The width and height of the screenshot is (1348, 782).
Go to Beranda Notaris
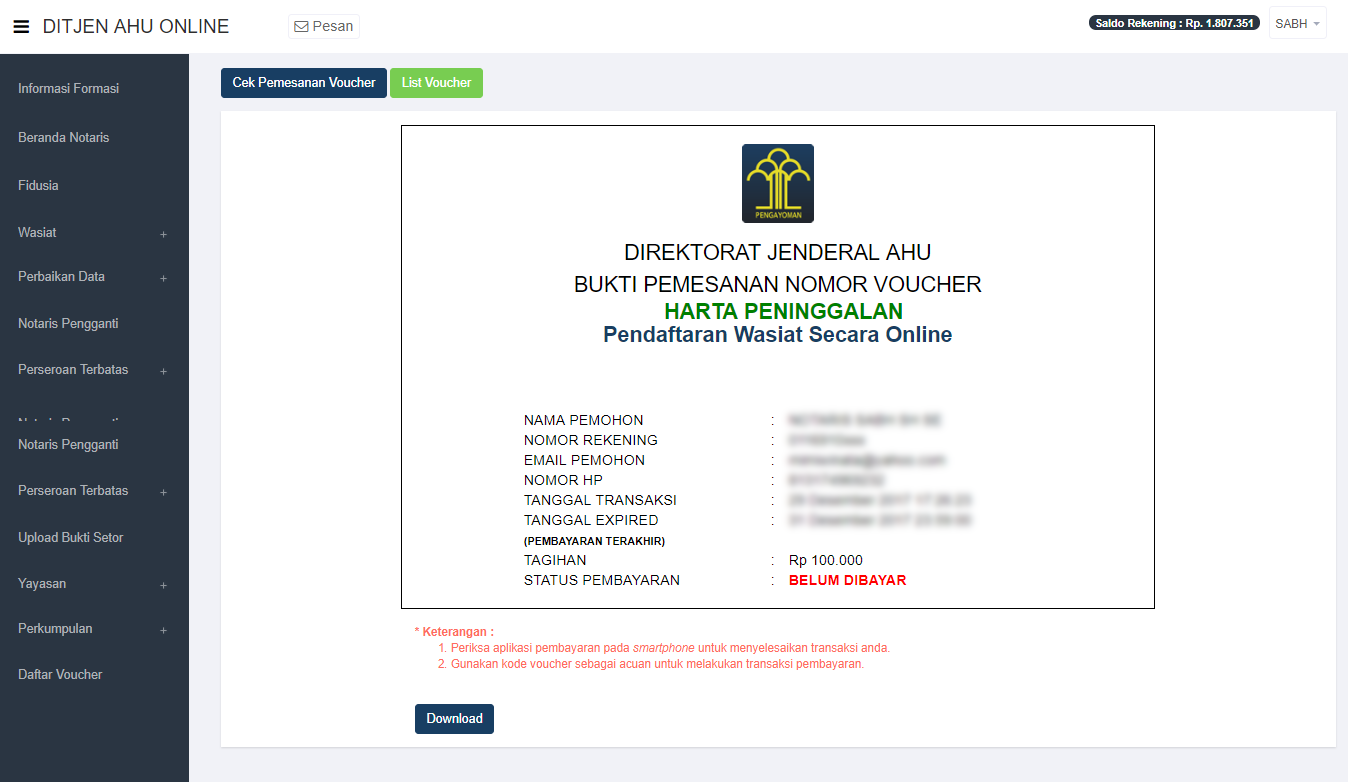64,137
